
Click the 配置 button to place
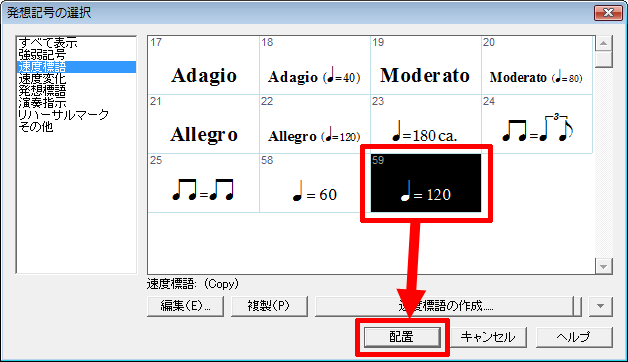coord(402,337)
